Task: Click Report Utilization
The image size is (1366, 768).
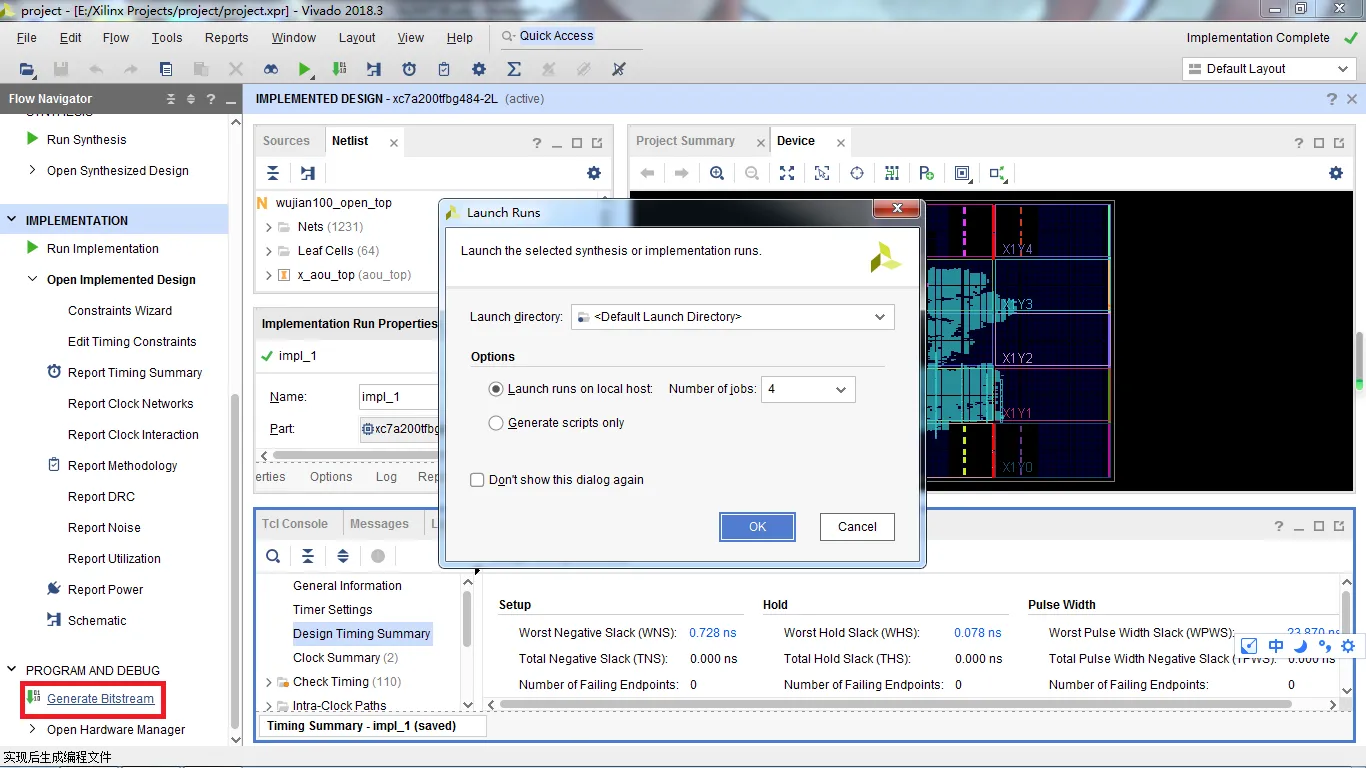Action: [114, 559]
